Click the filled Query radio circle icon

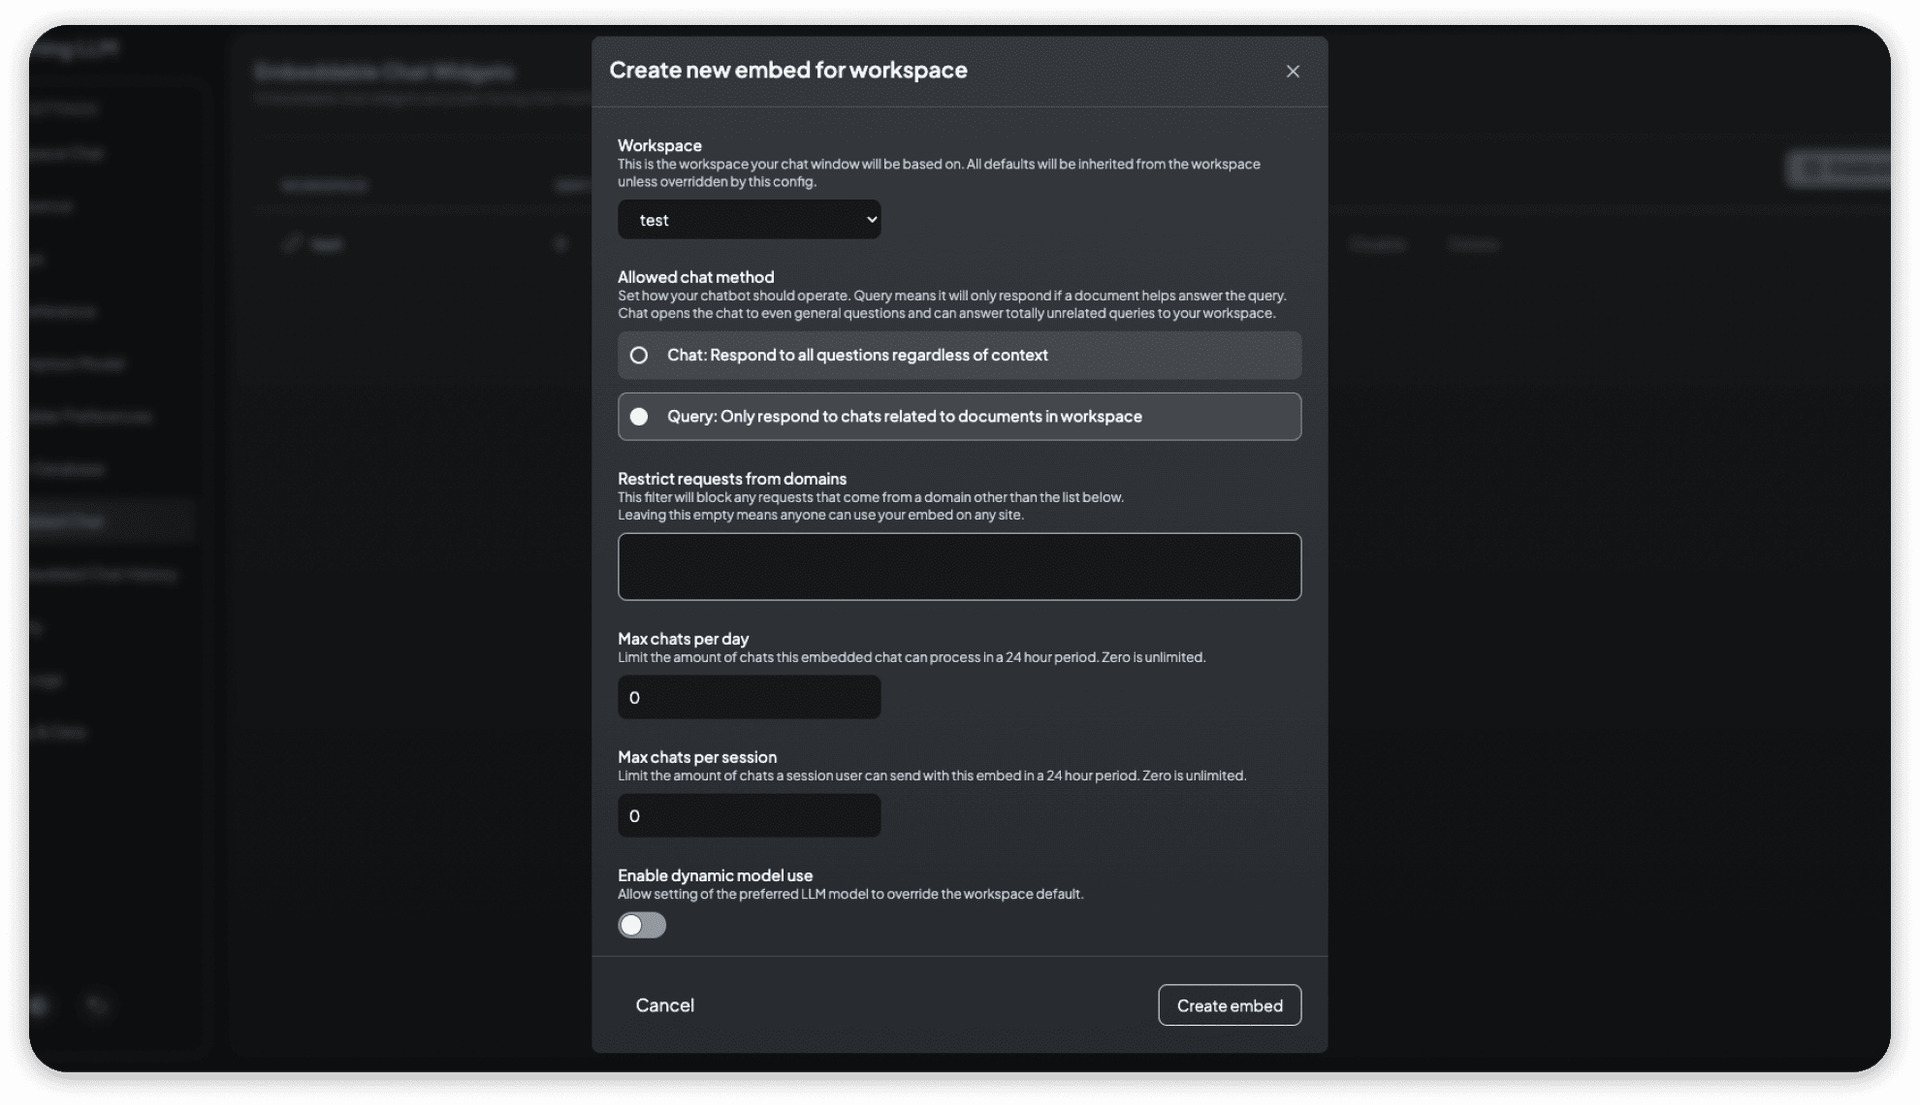click(639, 417)
